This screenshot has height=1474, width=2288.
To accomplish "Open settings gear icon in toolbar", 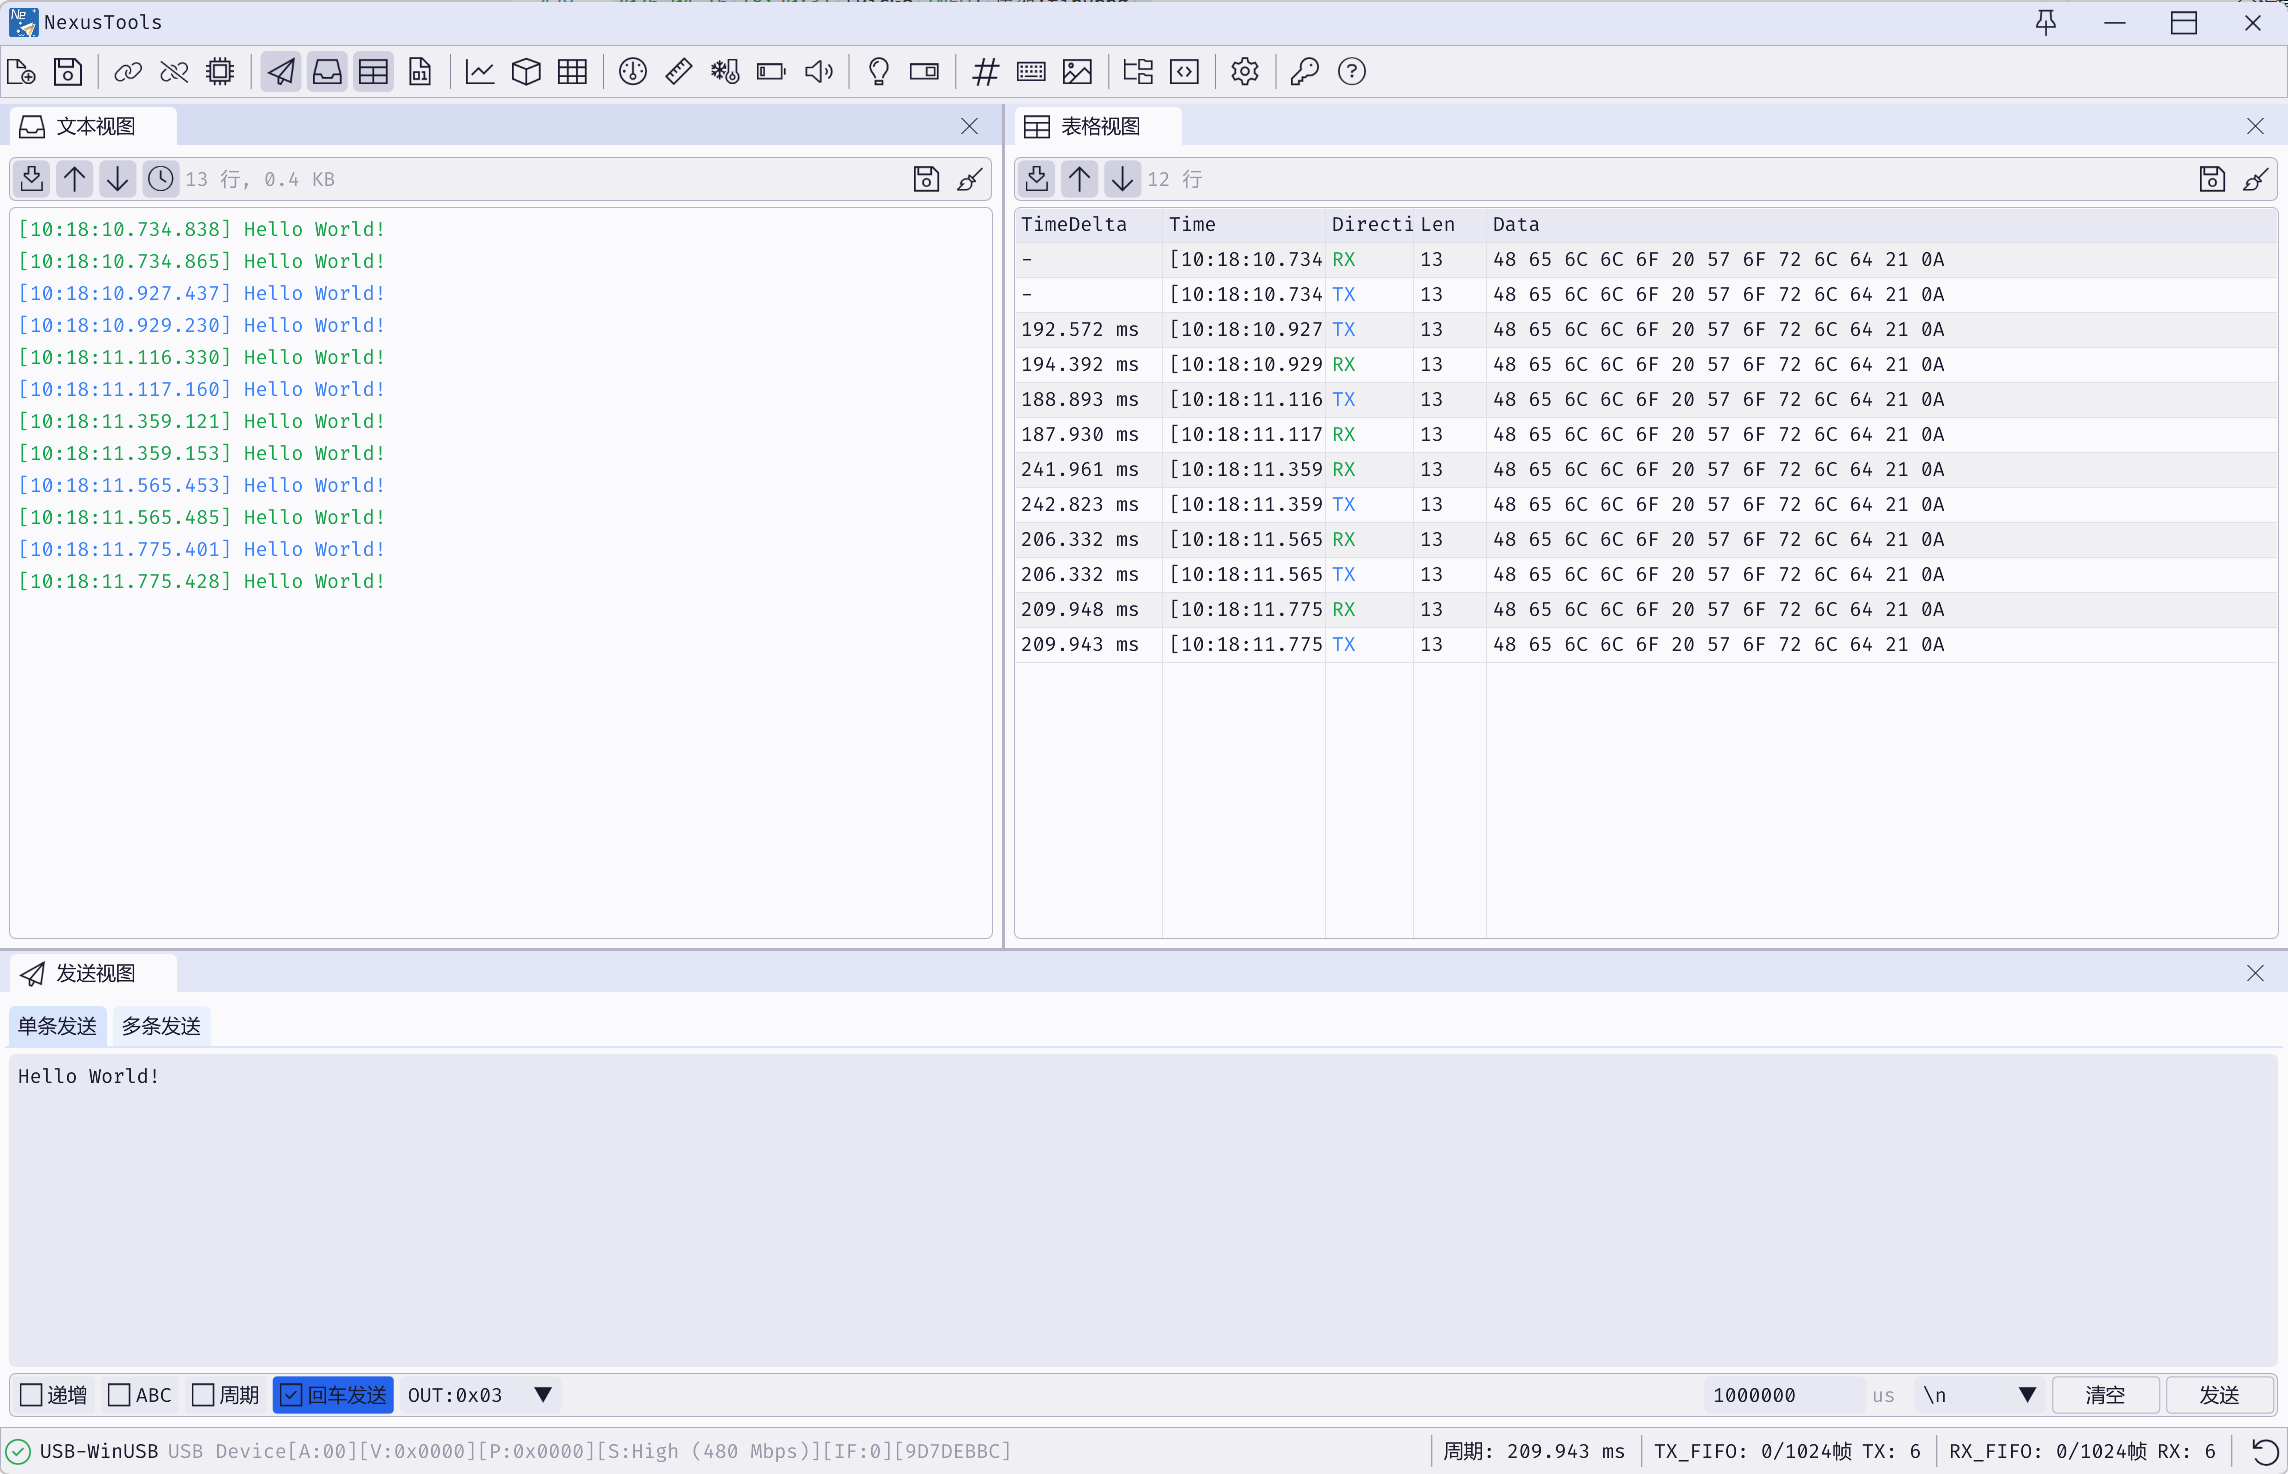I will point(1244,72).
